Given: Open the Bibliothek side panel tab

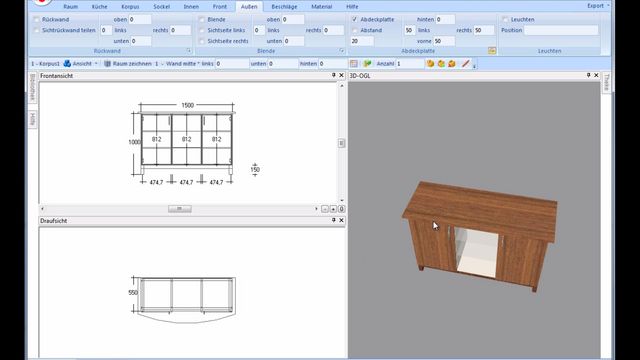Looking at the screenshot, I should tap(33, 88).
